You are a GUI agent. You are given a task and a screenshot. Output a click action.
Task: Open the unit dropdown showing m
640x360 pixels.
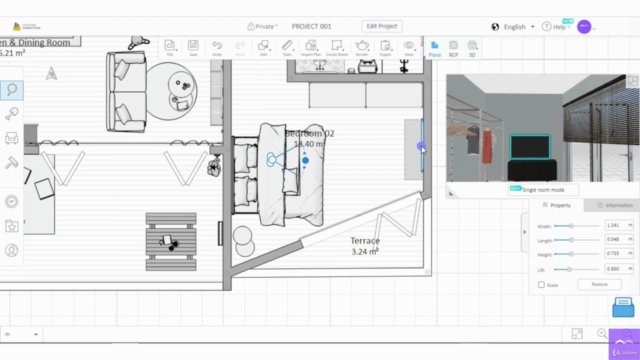coord(21,334)
